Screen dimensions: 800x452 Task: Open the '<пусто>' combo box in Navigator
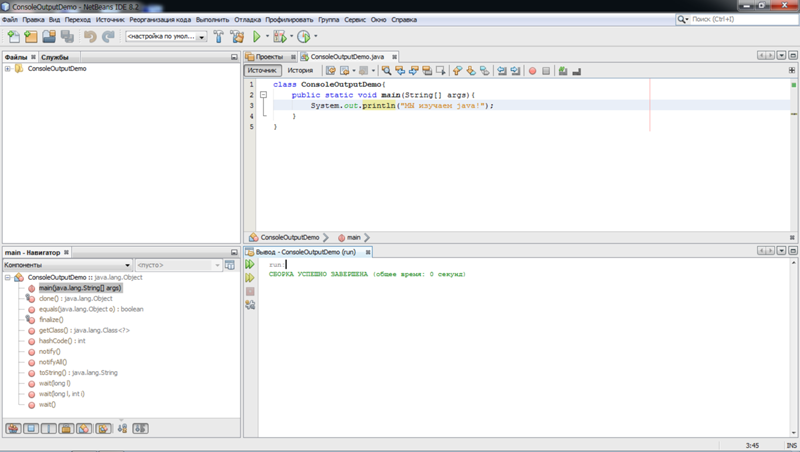(178, 265)
